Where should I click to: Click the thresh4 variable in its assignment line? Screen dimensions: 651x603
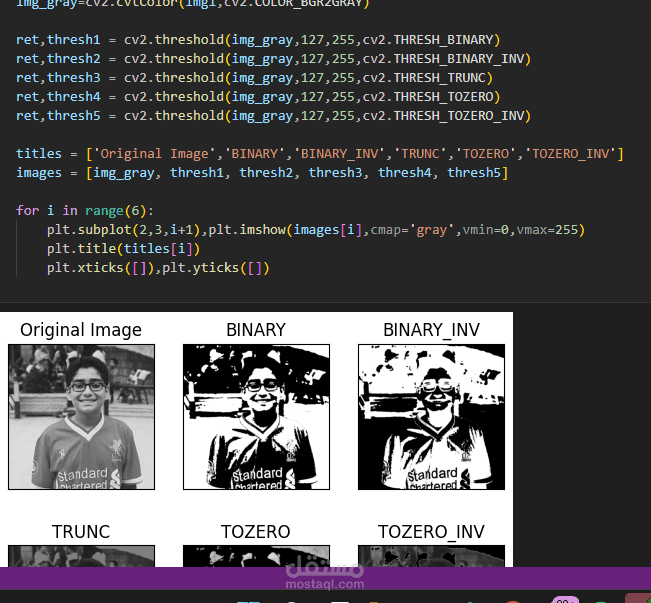(x=73, y=97)
